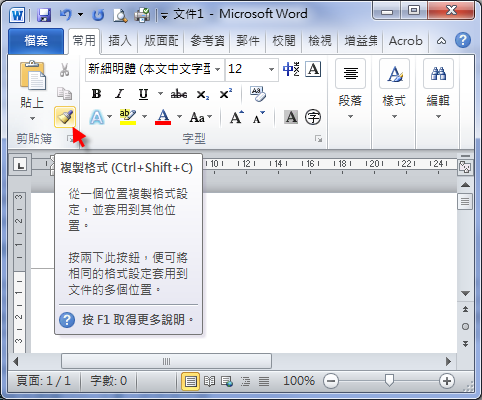The width and height of the screenshot is (482, 400).
Task: Switch to the Insert tab
Action: pos(120,41)
